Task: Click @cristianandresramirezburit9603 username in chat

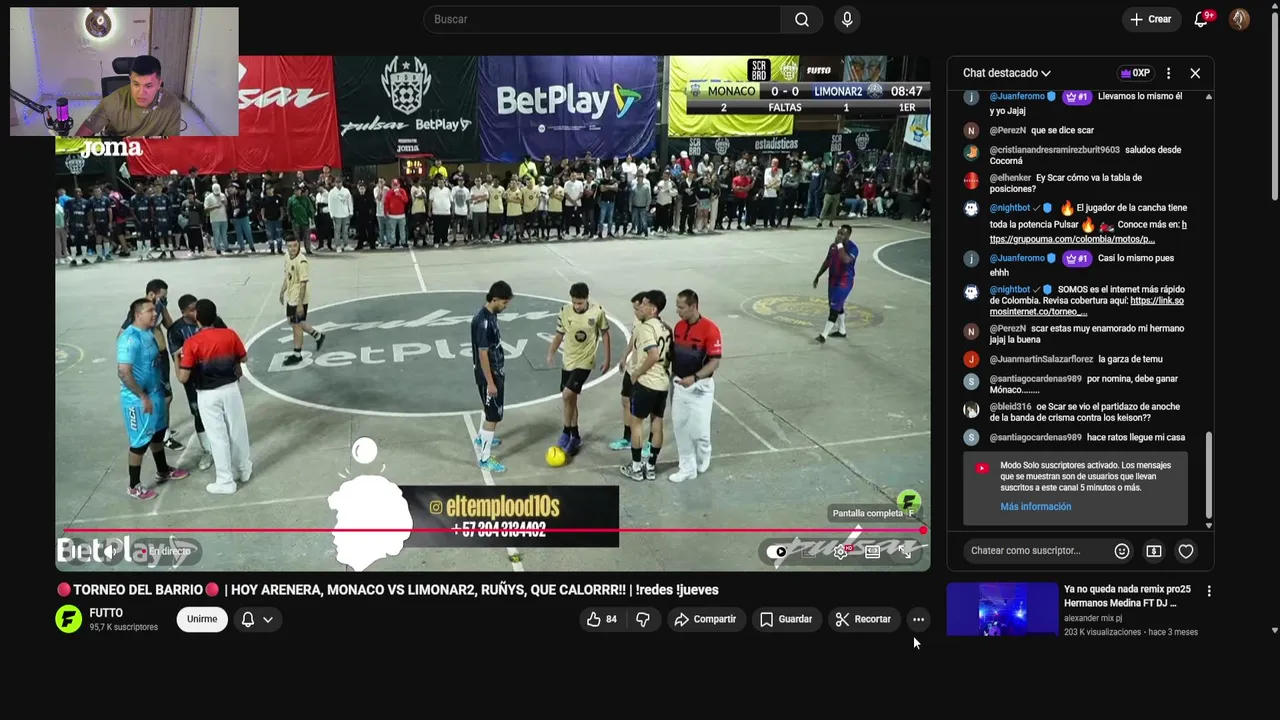Action: tap(1054, 150)
